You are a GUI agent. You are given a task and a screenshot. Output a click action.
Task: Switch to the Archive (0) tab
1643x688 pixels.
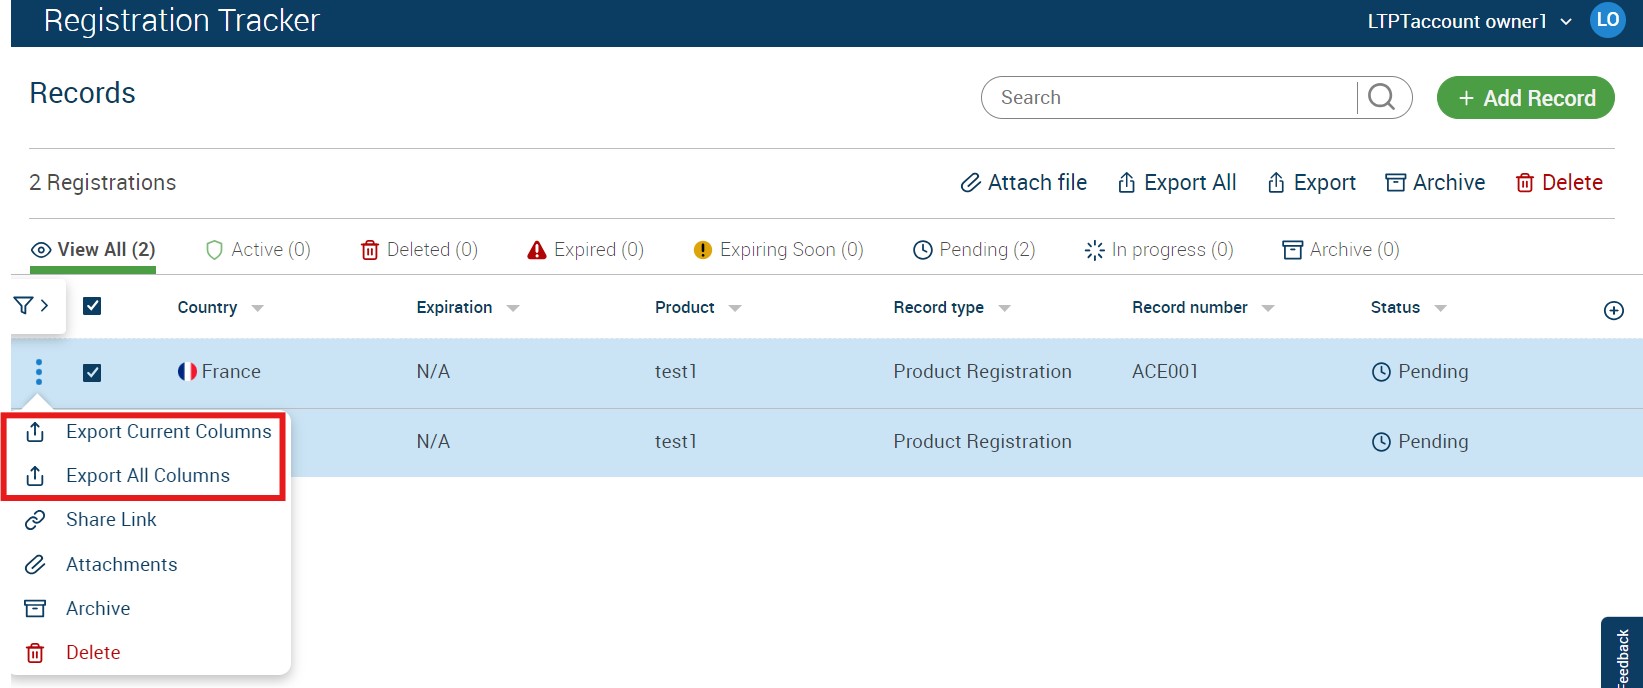[1341, 249]
